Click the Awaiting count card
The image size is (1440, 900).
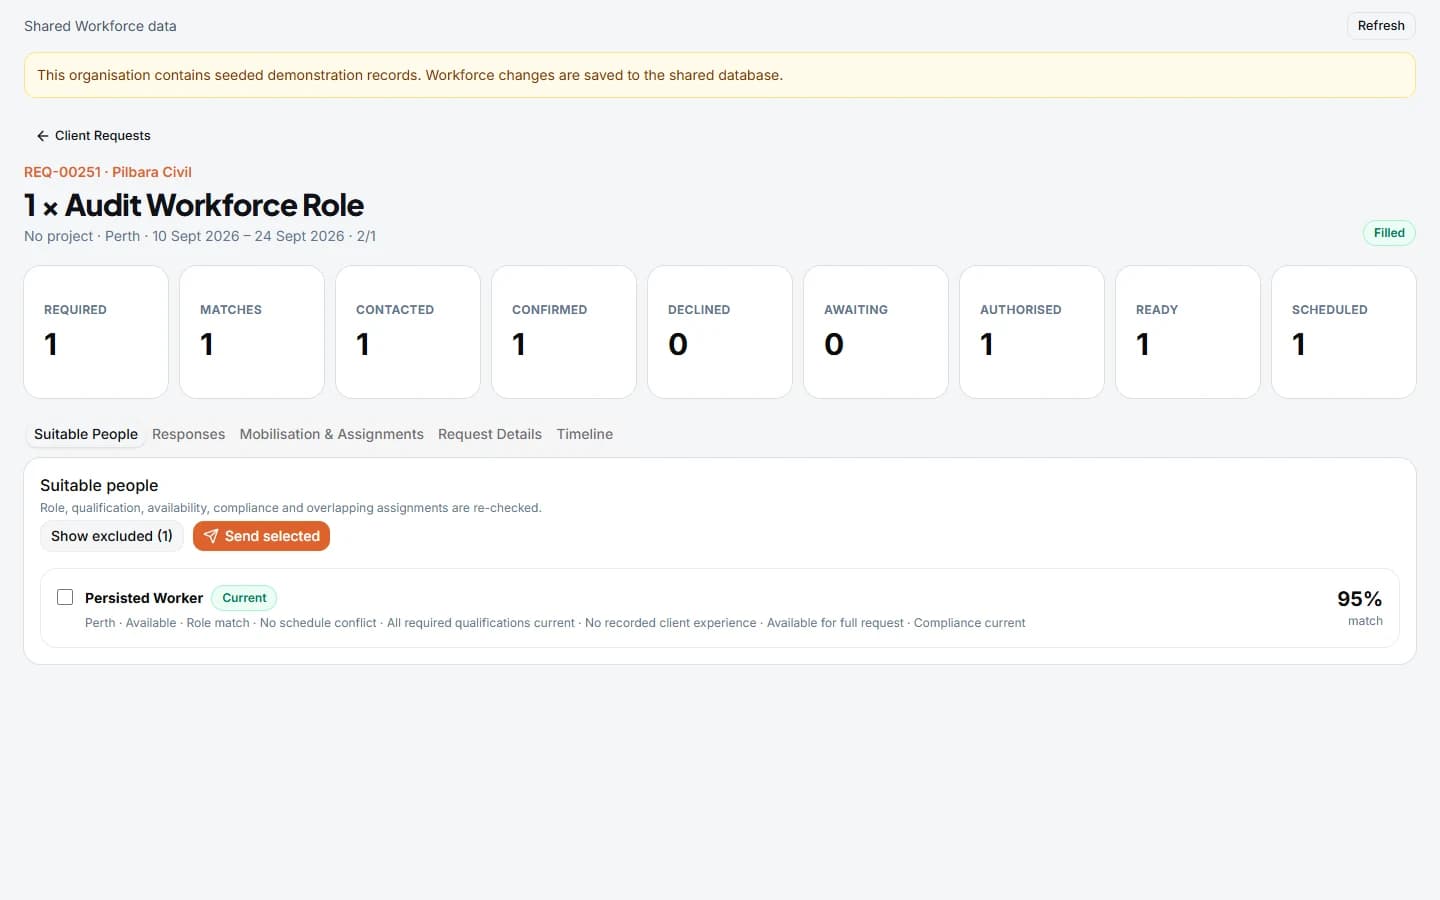point(876,332)
